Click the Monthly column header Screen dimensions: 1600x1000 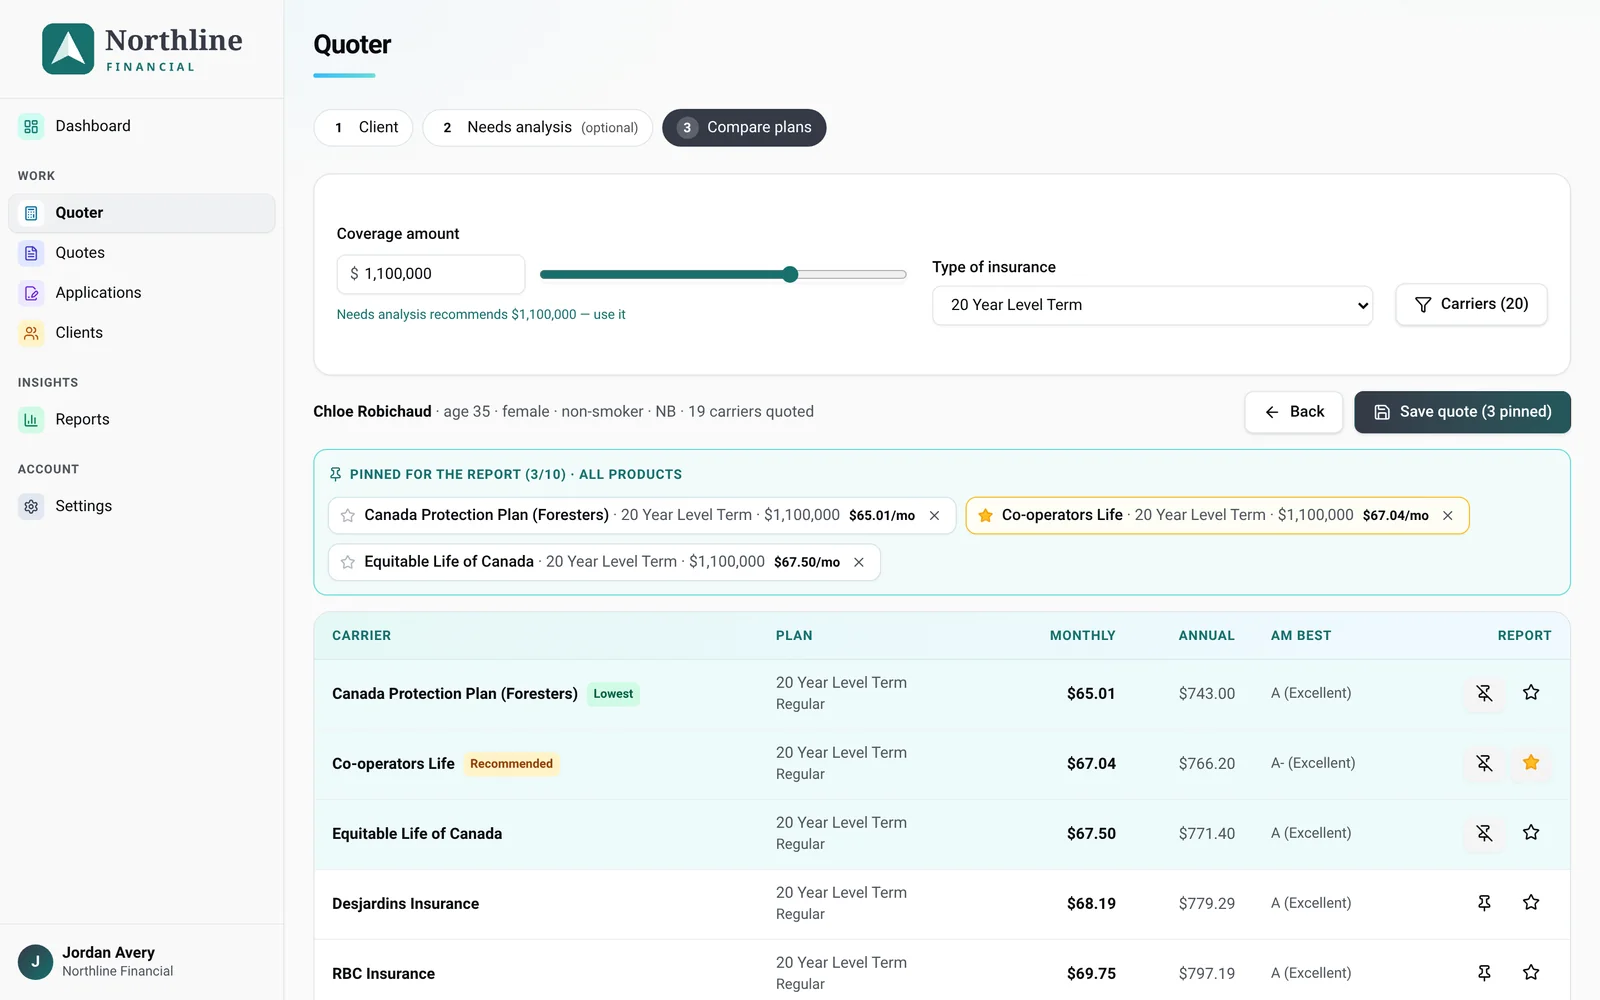(x=1082, y=636)
